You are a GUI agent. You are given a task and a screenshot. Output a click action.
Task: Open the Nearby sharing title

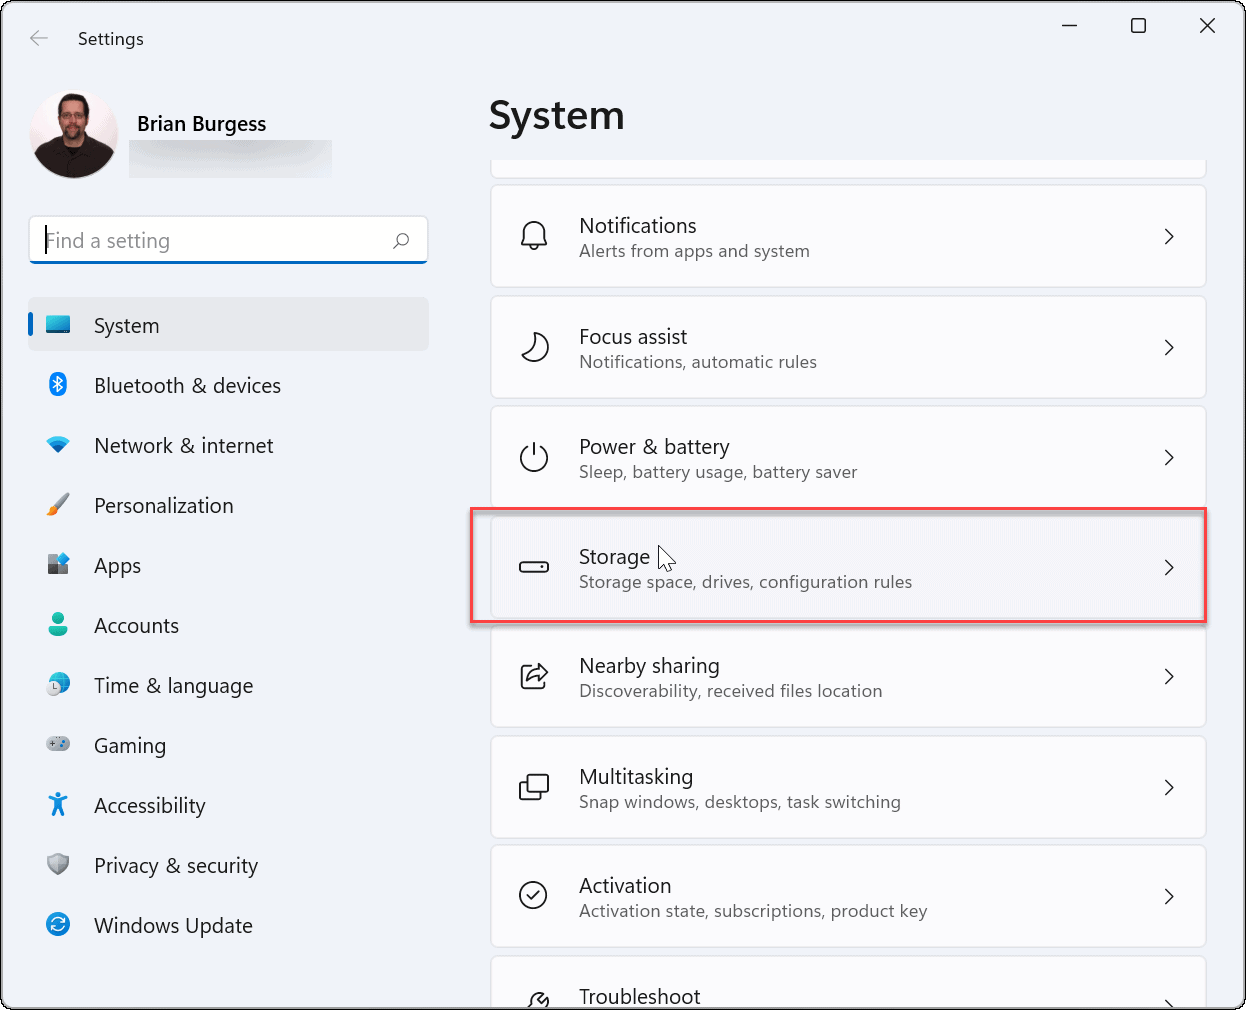pos(649,666)
